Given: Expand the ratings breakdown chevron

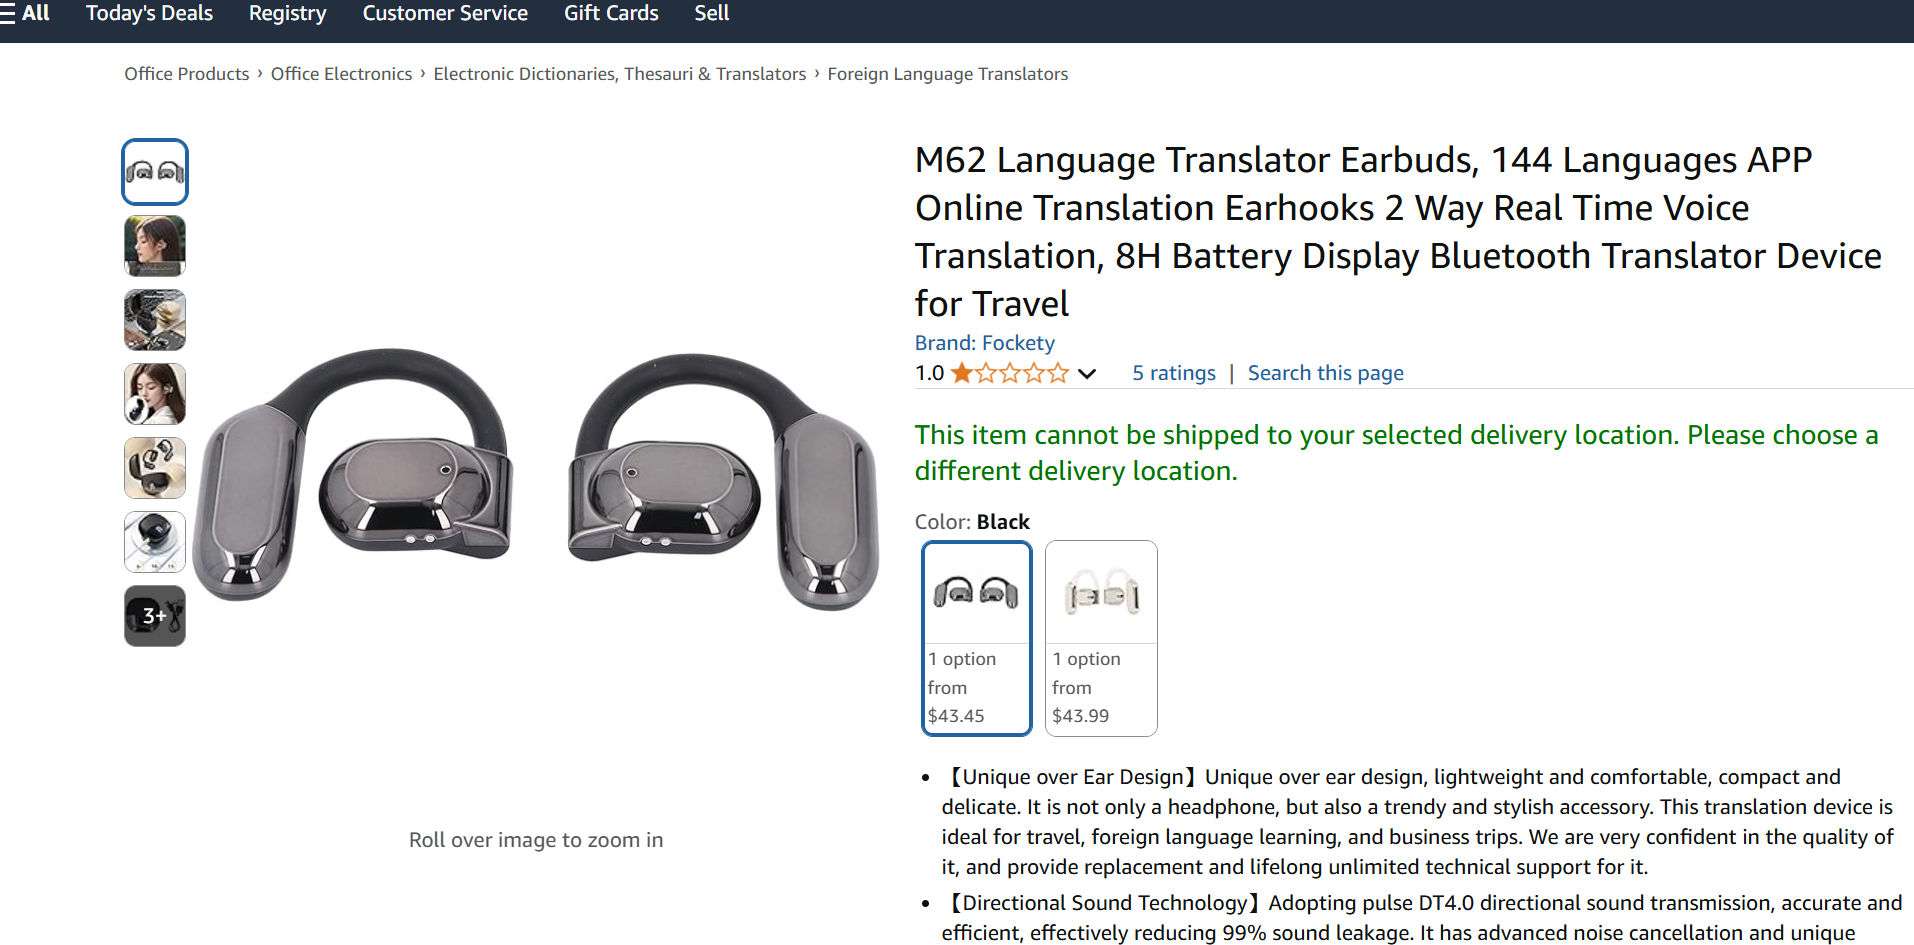Looking at the screenshot, I should coord(1087,374).
